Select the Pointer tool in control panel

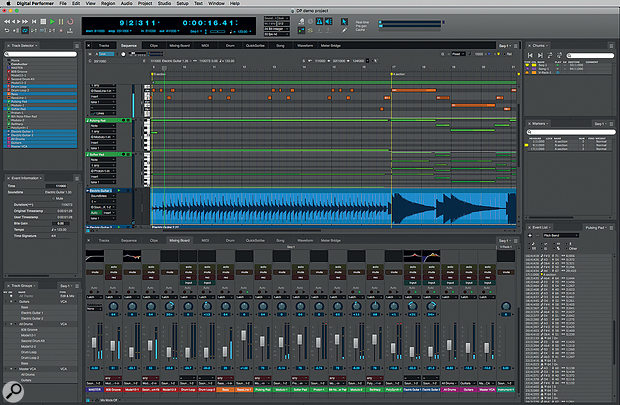[344, 21]
